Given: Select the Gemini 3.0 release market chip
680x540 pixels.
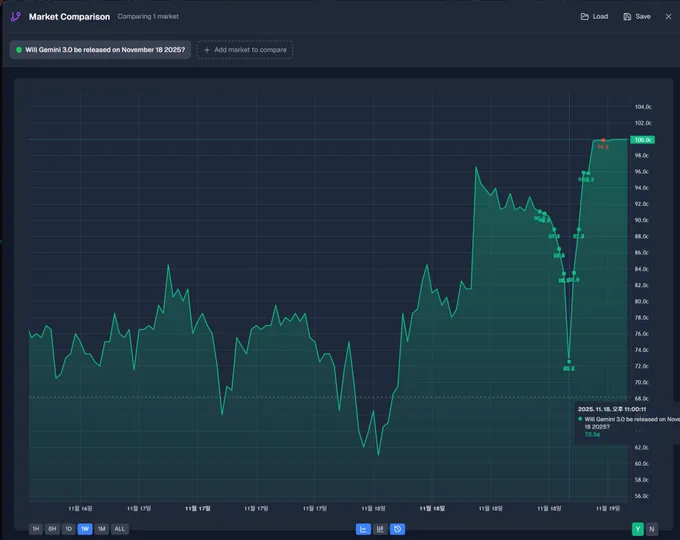Looking at the screenshot, I should coord(101,50).
